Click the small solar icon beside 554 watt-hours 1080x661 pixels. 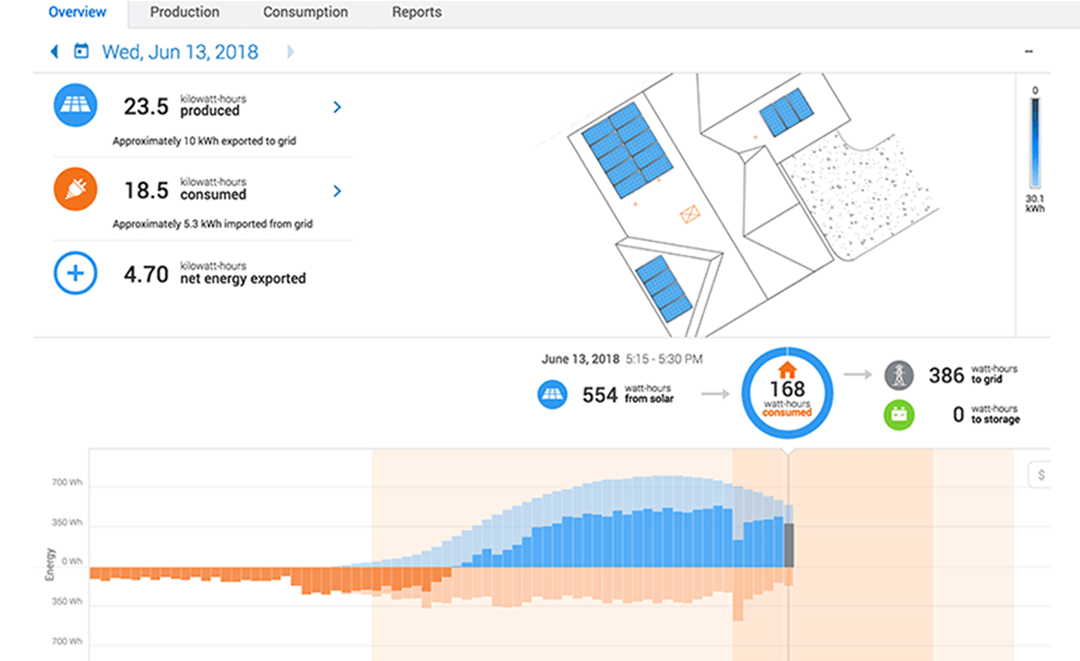pos(553,395)
